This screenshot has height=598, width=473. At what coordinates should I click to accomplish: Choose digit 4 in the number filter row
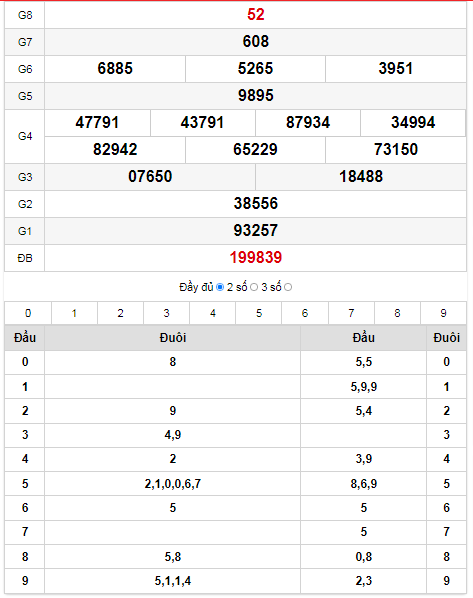tap(213, 313)
